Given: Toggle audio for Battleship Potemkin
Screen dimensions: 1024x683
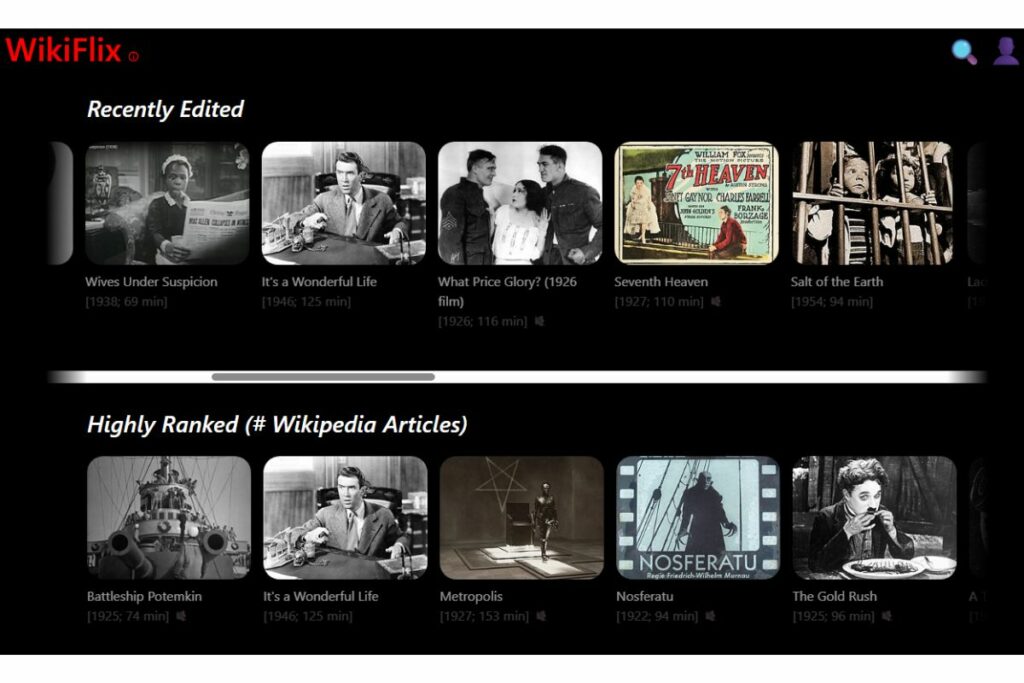Looking at the screenshot, I should pos(181,616).
